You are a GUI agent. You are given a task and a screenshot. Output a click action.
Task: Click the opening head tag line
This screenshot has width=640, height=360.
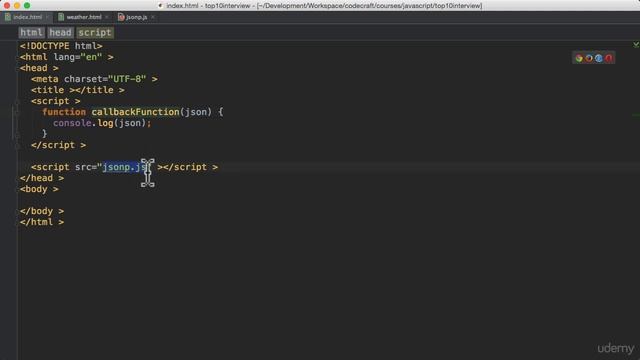tap(39, 68)
